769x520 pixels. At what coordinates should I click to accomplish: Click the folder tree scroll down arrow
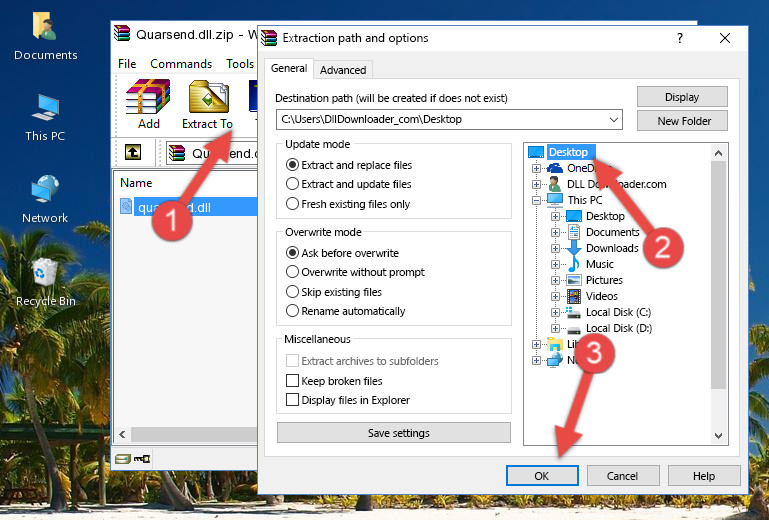coord(718,436)
